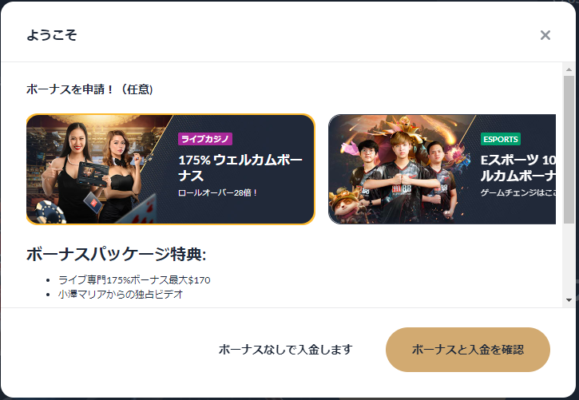Click the poker chip graphic in casino card
The image size is (579, 400).
coord(51,213)
